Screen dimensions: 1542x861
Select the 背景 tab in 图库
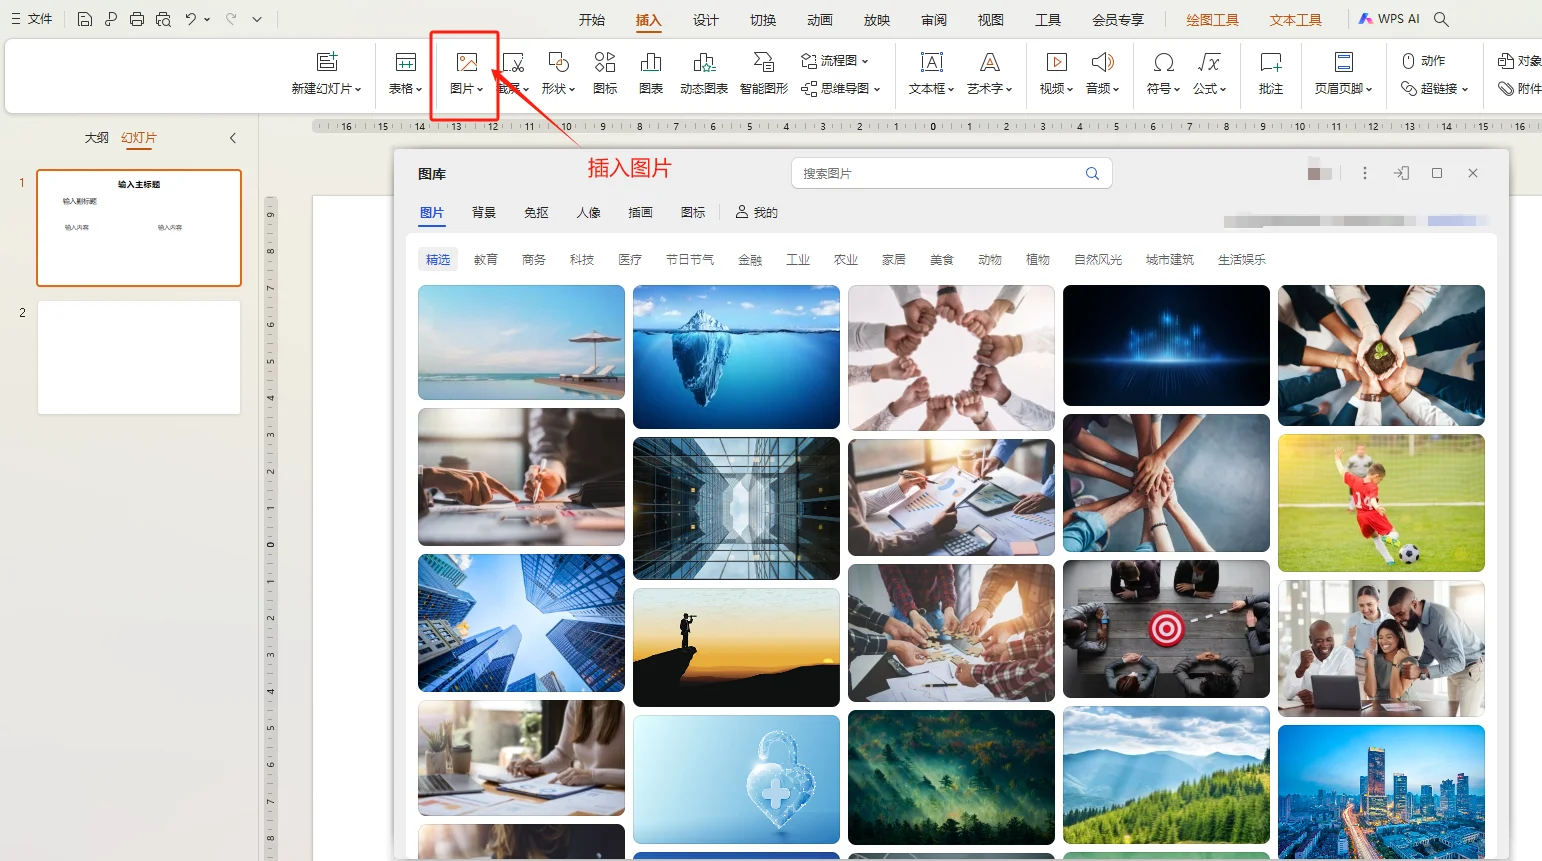point(484,212)
